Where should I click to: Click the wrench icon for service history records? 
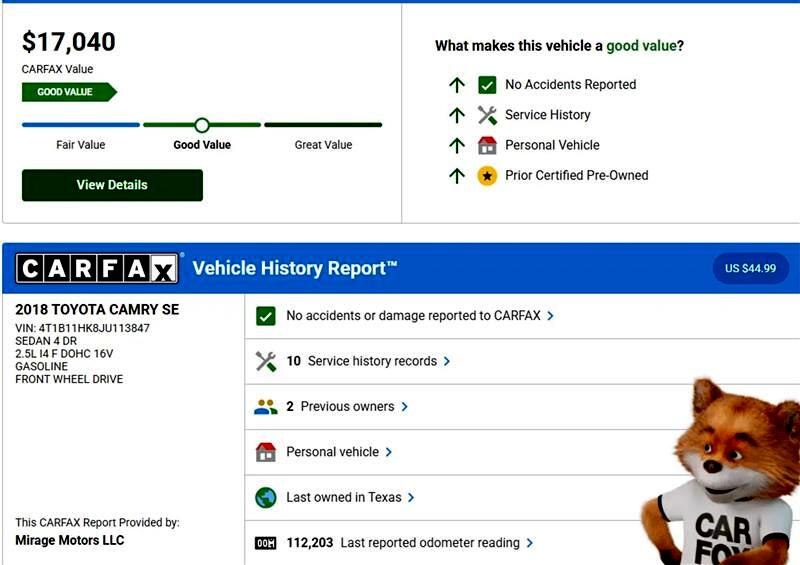[265, 361]
